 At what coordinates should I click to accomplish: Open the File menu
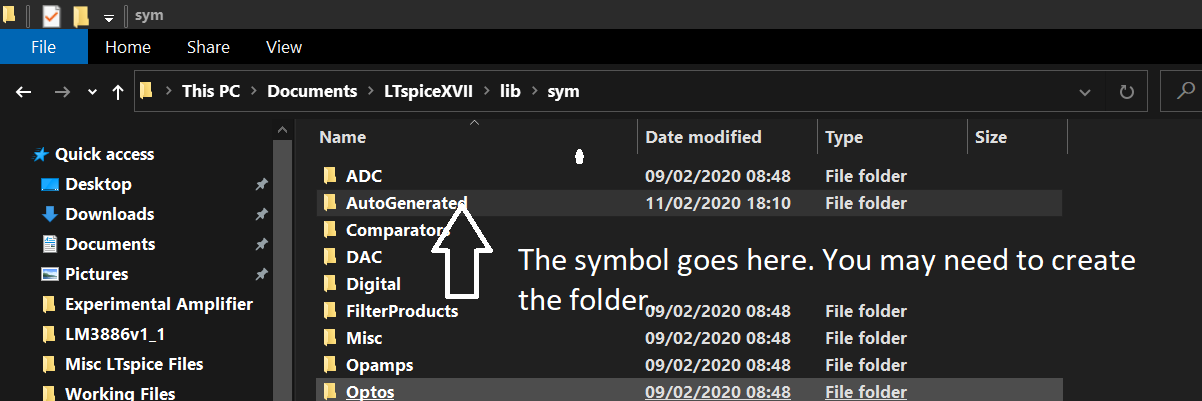[43, 47]
